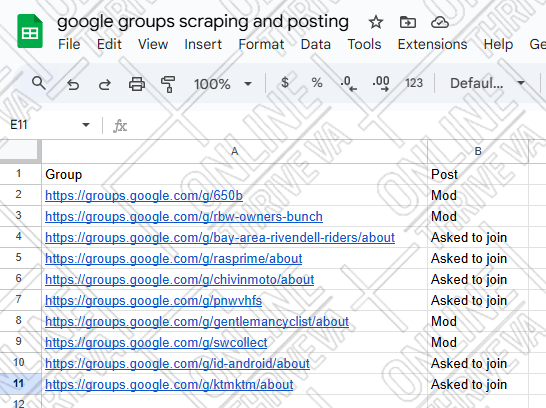The image size is (546, 408).
Task: Open the View menu
Action: [x=153, y=44]
